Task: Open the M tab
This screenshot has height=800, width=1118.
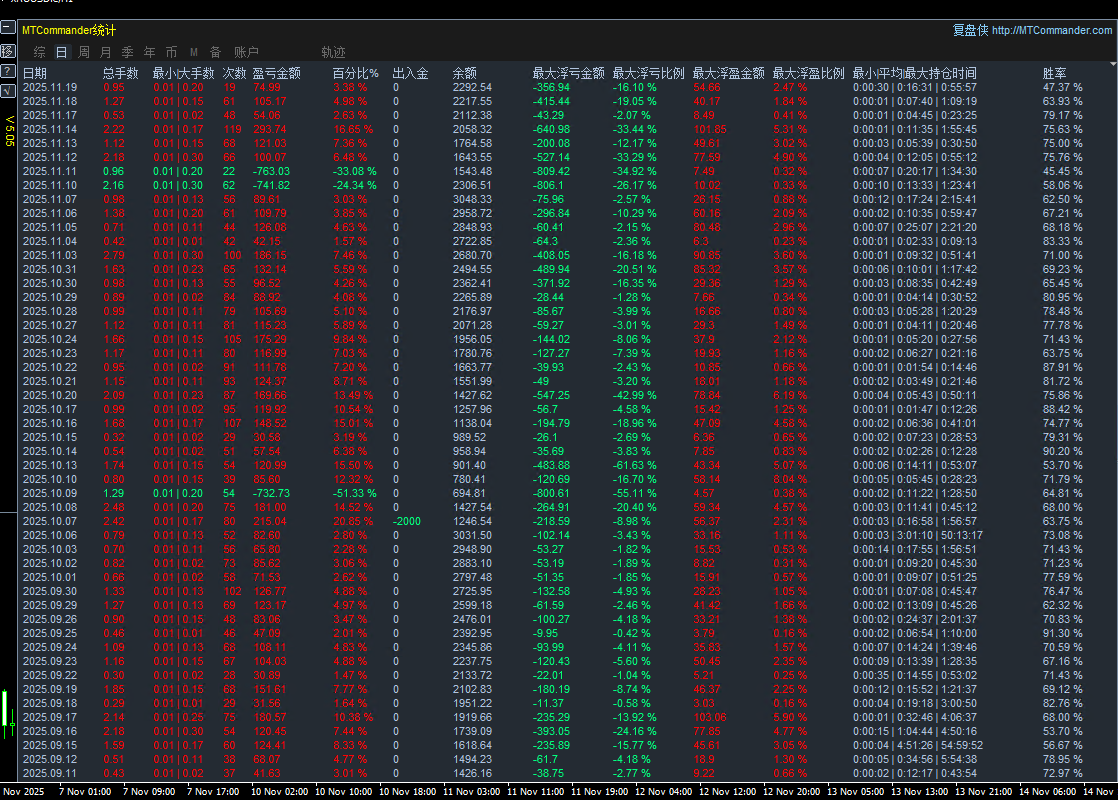Action: [194, 52]
